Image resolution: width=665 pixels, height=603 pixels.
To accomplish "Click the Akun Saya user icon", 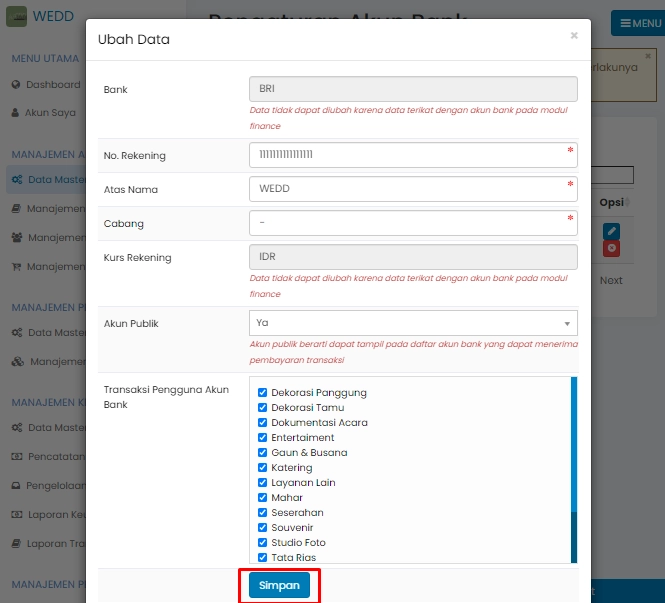I will 16,113.
